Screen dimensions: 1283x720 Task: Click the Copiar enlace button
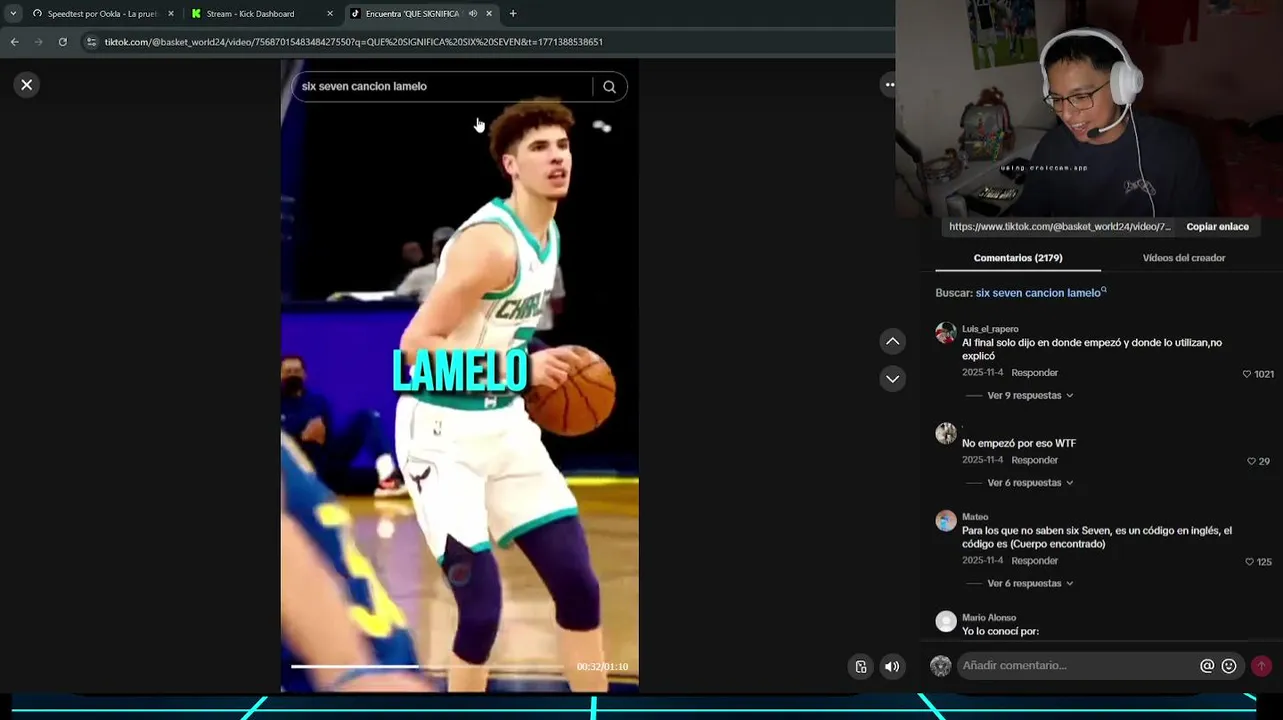[1217, 227]
